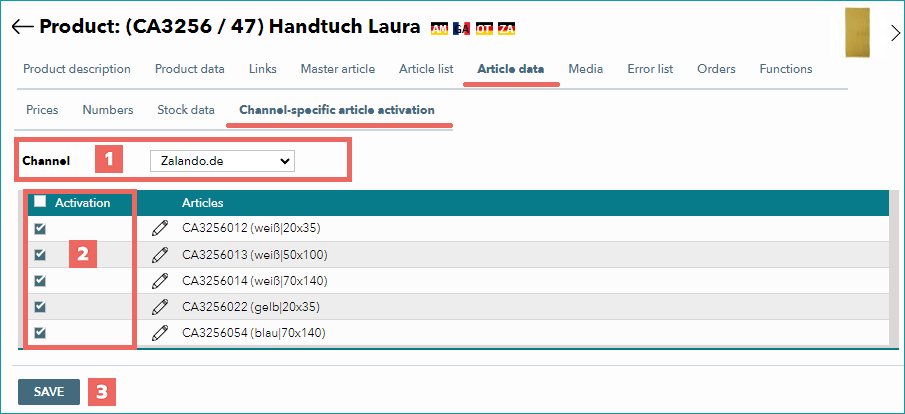Click the yellow towel product thumbnail
This screenshot has width=905, height=414.
point(858,32)
